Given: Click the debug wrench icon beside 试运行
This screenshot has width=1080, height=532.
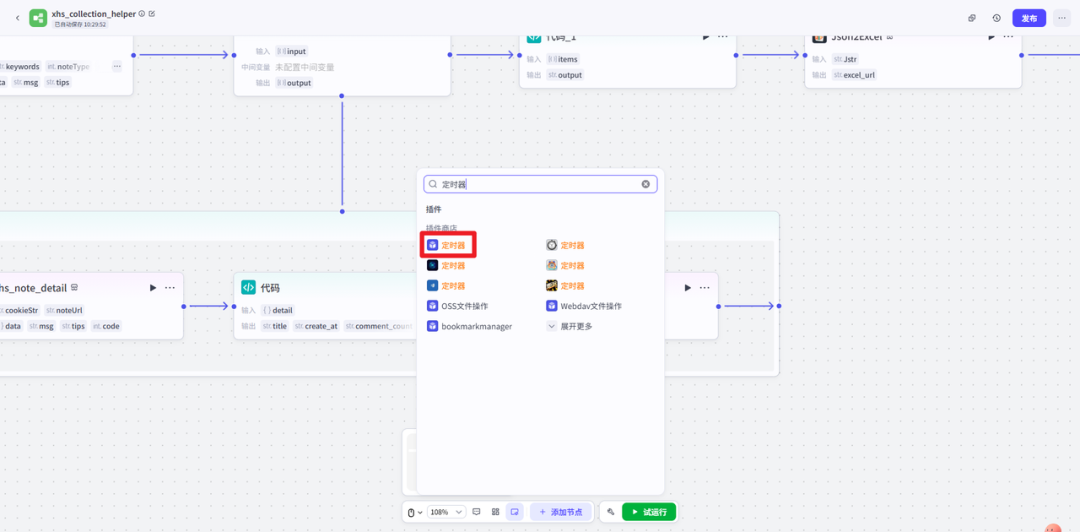Looking at the screenshot, I should click(610, 512).
